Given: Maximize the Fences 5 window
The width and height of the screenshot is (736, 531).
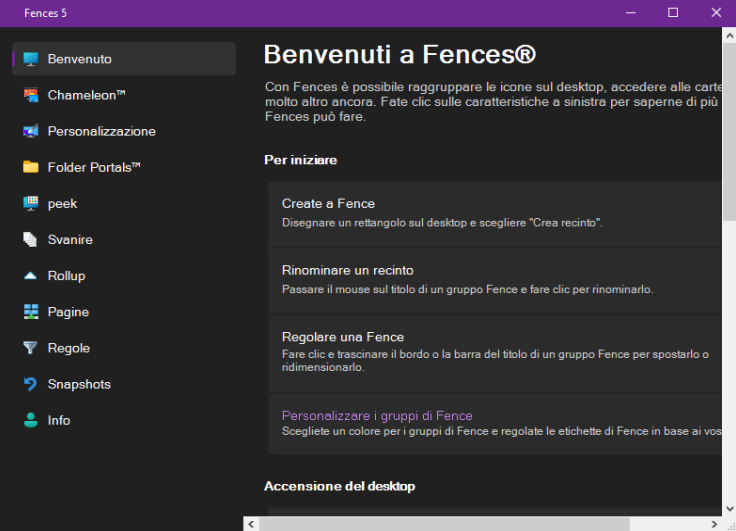Looking at the screenshot, I should tap(673, 13).
